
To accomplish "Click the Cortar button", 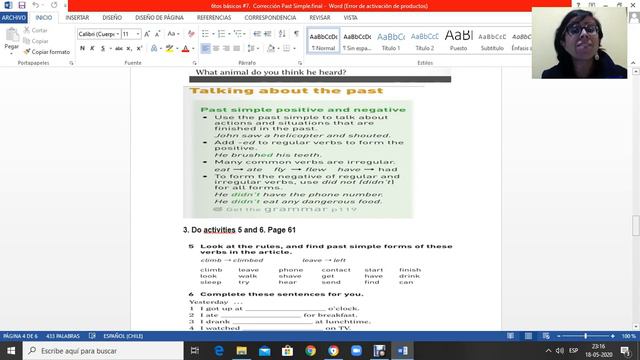I will (x=36, y=30).
